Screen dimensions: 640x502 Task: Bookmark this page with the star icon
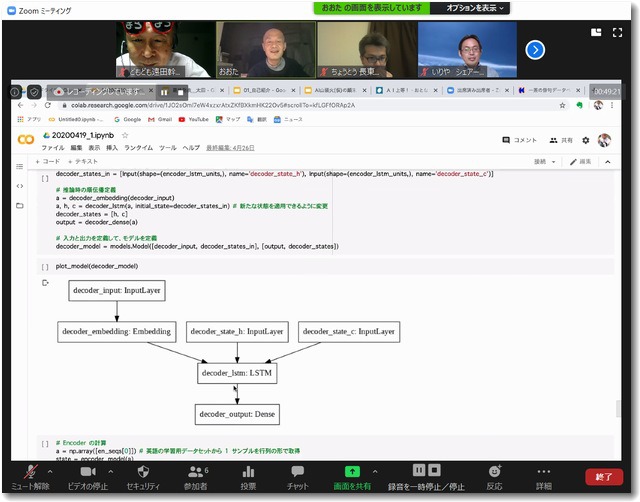(562, 105)
